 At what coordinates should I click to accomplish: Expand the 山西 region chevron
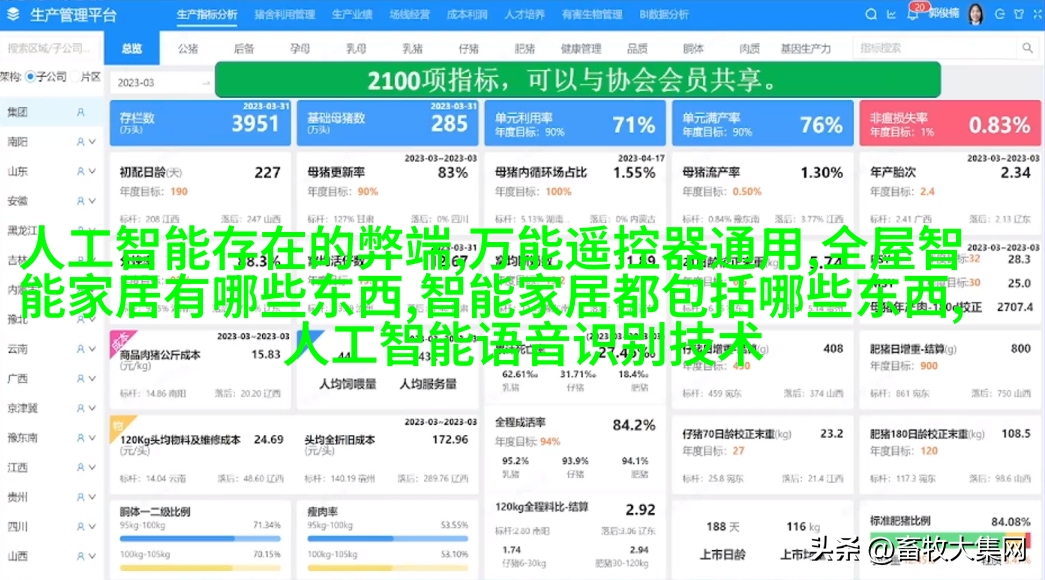point(93,556)
